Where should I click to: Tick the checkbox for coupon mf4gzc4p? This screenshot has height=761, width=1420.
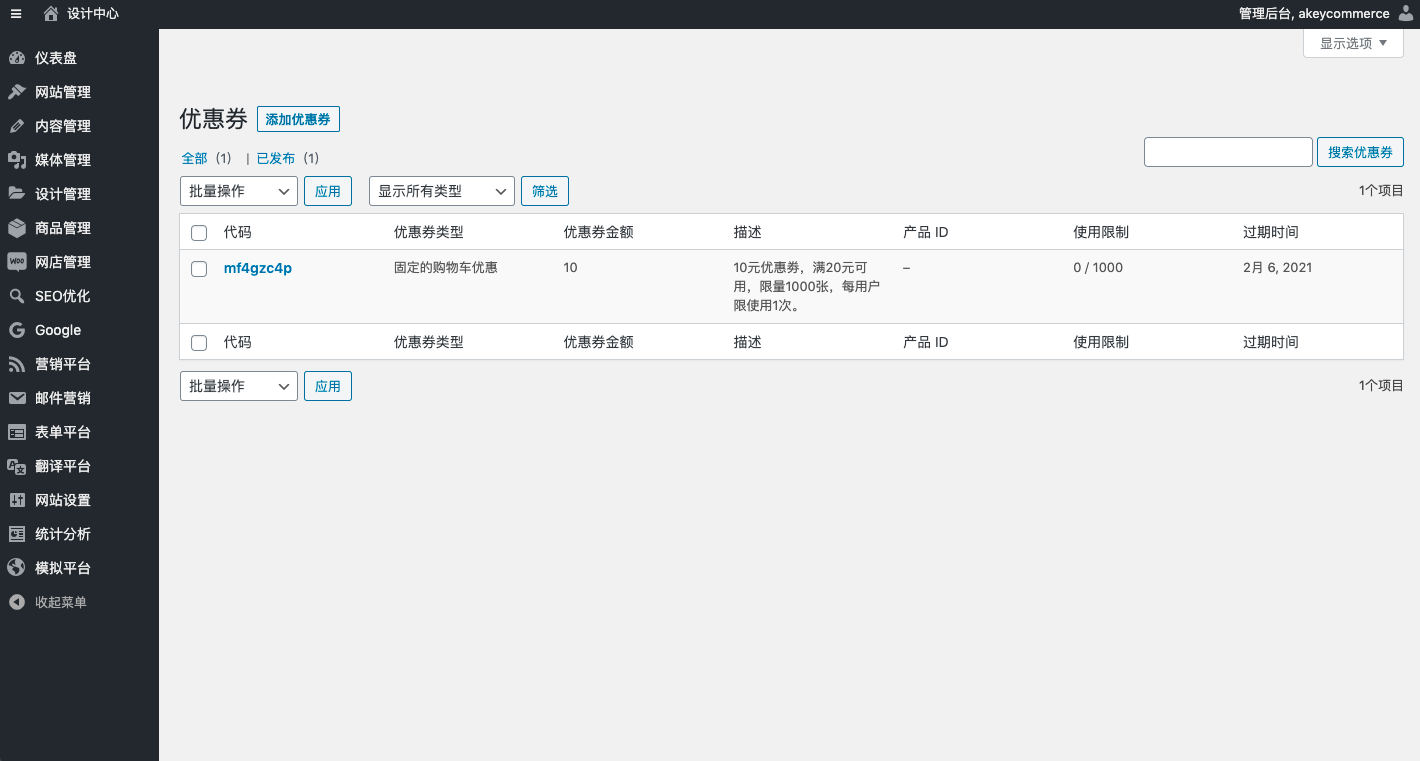pyautogui.click(x=199, y=269)
